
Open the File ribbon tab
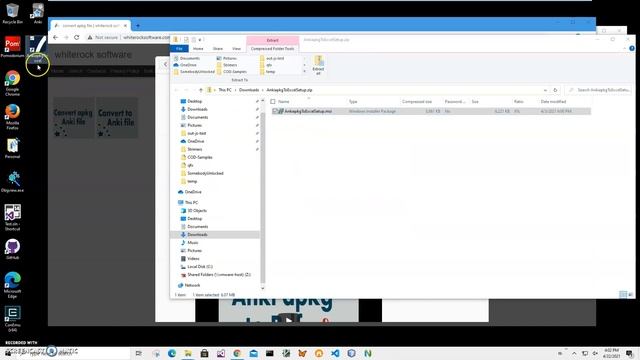[179, 49]
